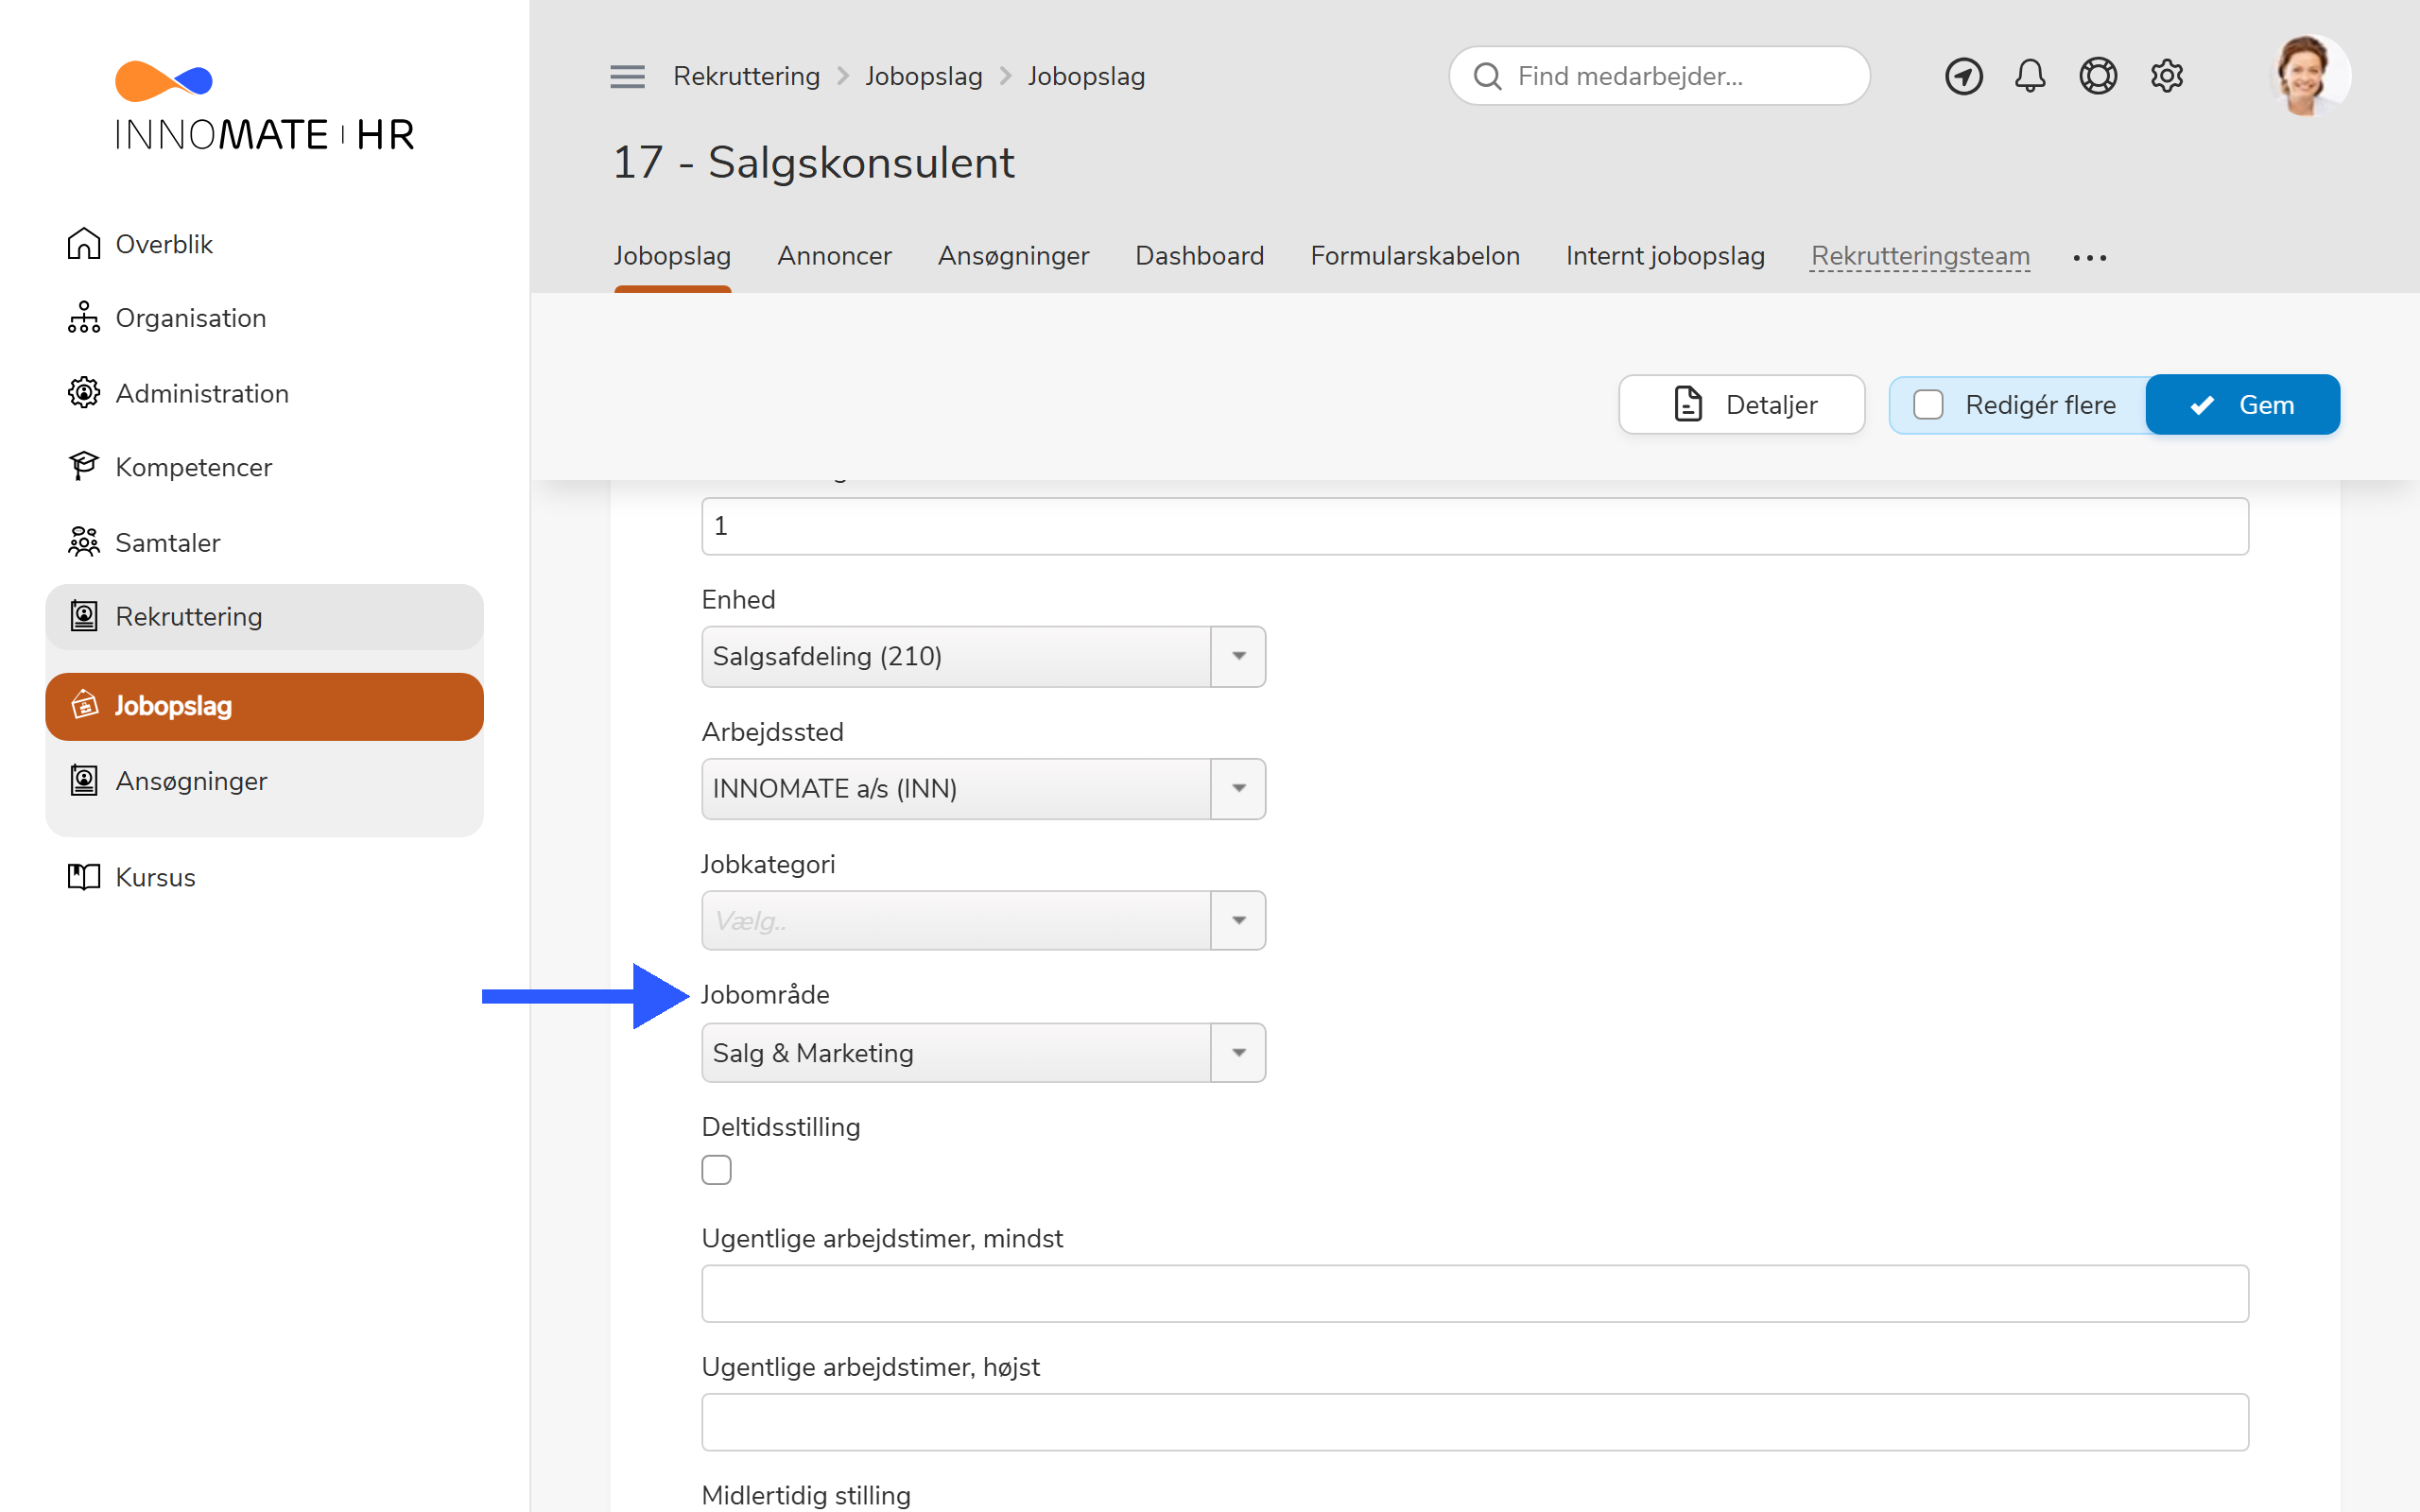2420x1512 pixels.
Task: Click the Find medarbejder search field
Action: point(1659,76)
